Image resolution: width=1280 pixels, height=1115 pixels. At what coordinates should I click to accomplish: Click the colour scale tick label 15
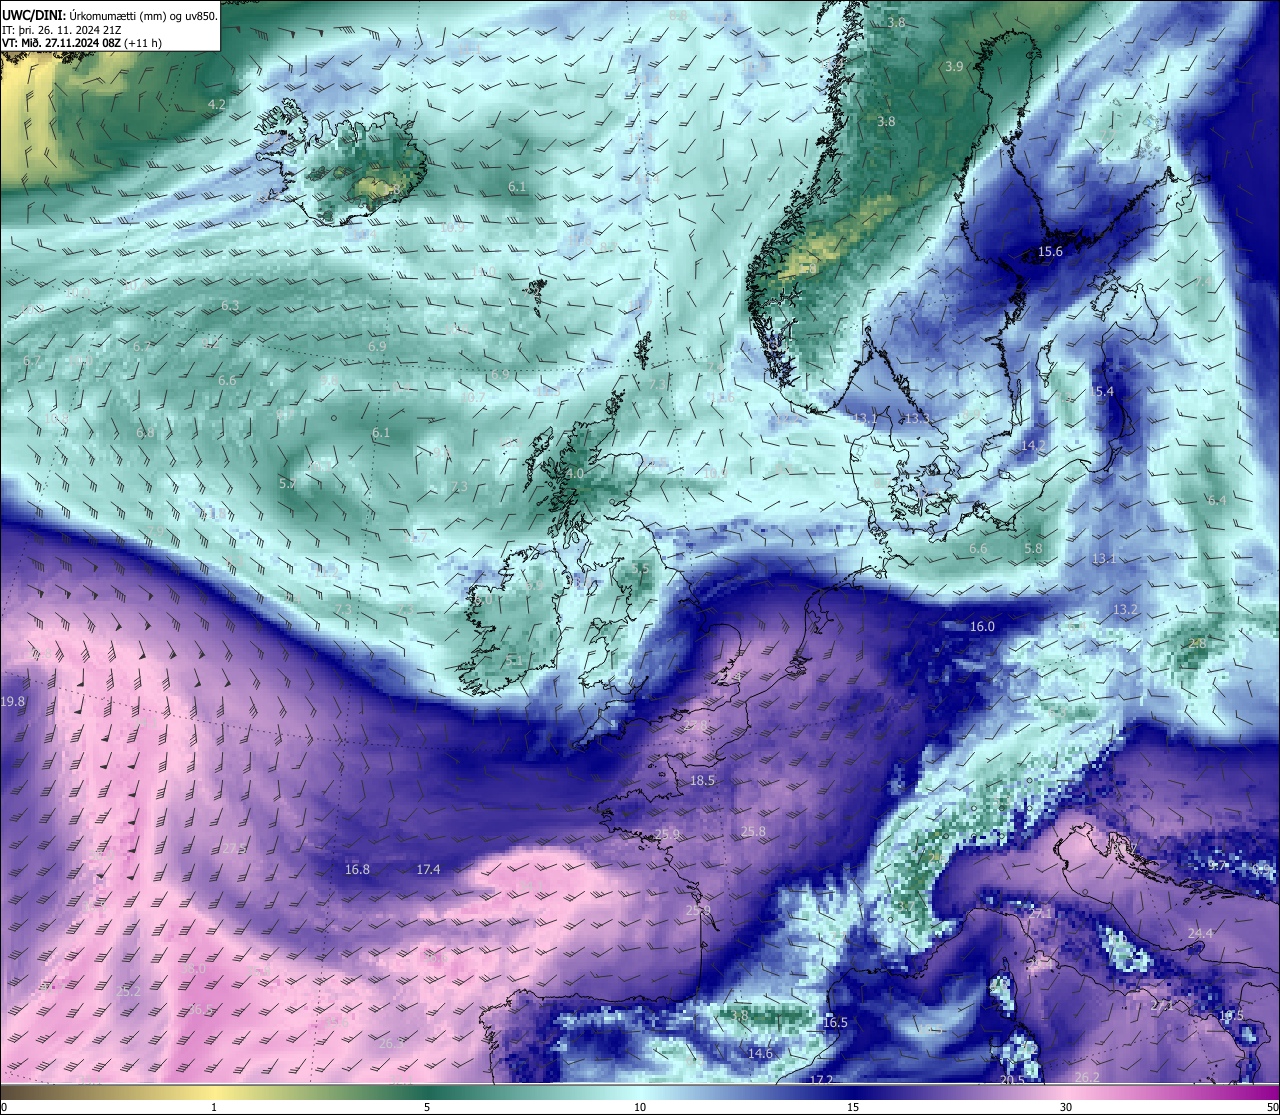853,1107
